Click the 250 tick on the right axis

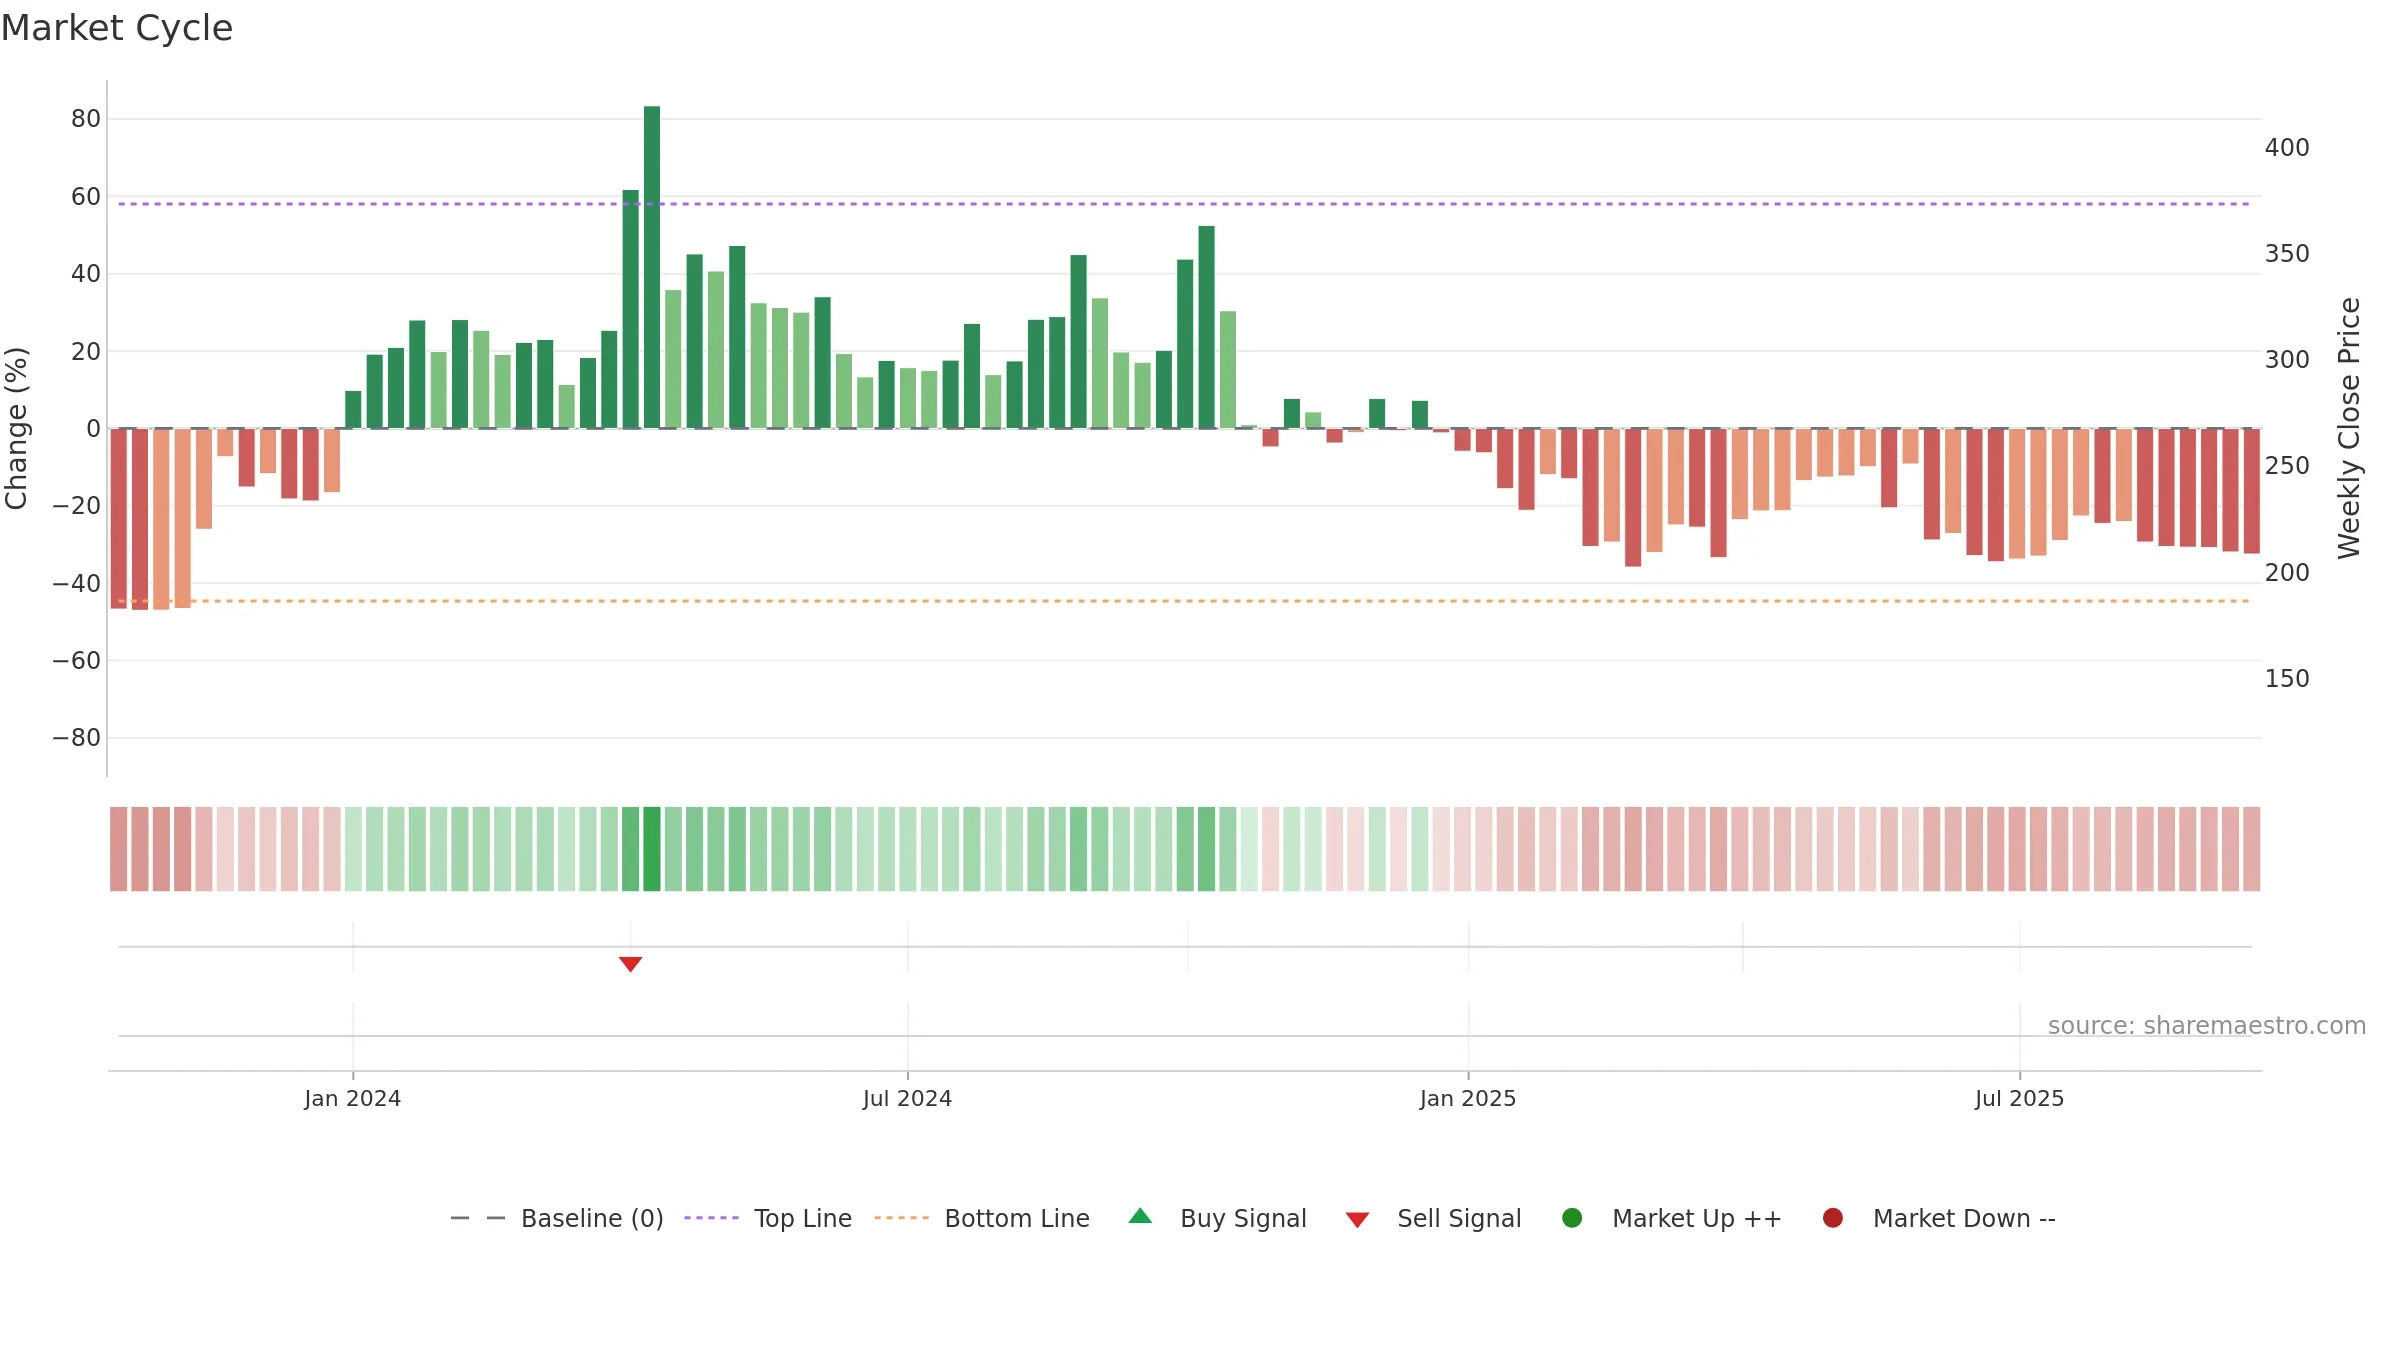click(2287, 466)
